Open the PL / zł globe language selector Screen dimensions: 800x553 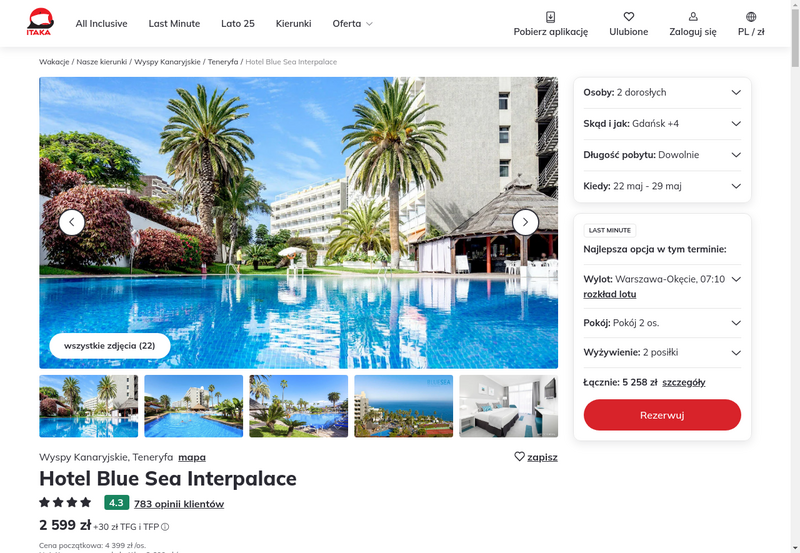(x=751, y=17)
